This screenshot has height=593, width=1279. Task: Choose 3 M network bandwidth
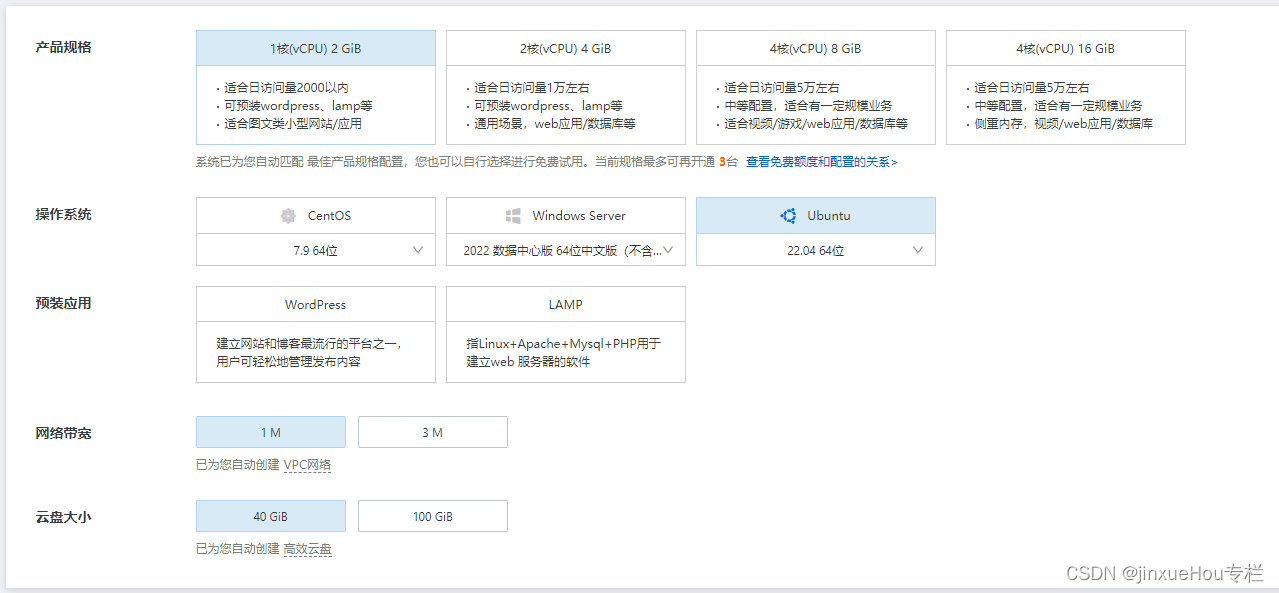433,432
